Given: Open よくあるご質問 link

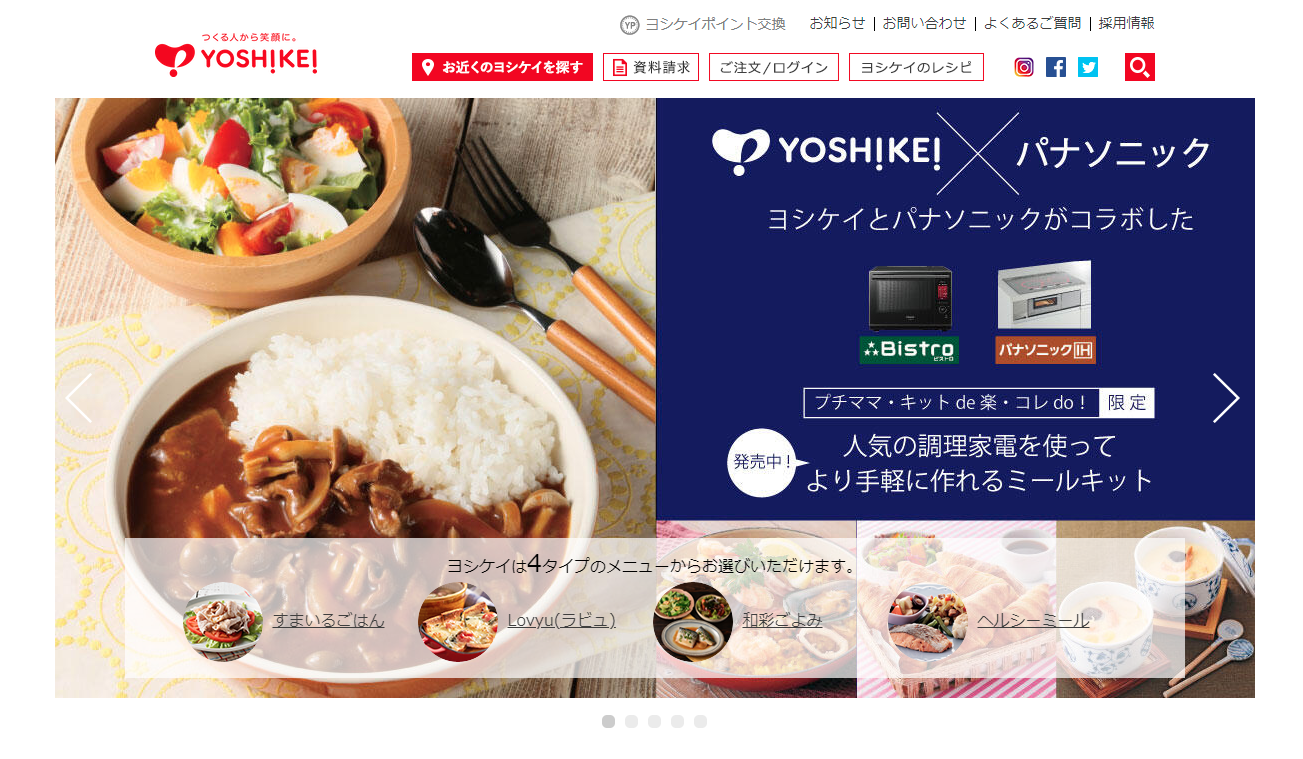Looking at the screenshot, I should tap(1032, 23).
